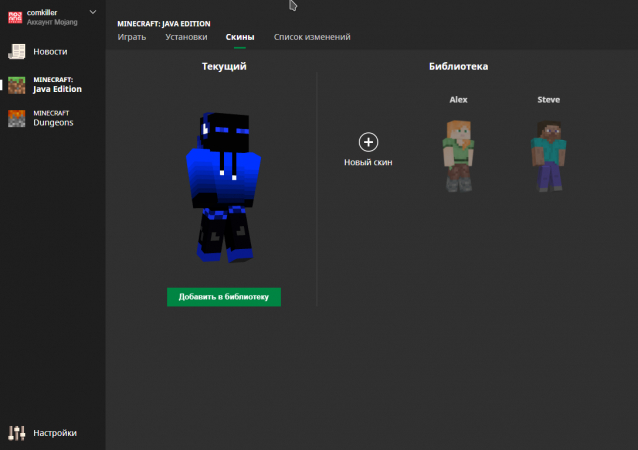Click the Minecraft Dungeons icon

(17, 118)
